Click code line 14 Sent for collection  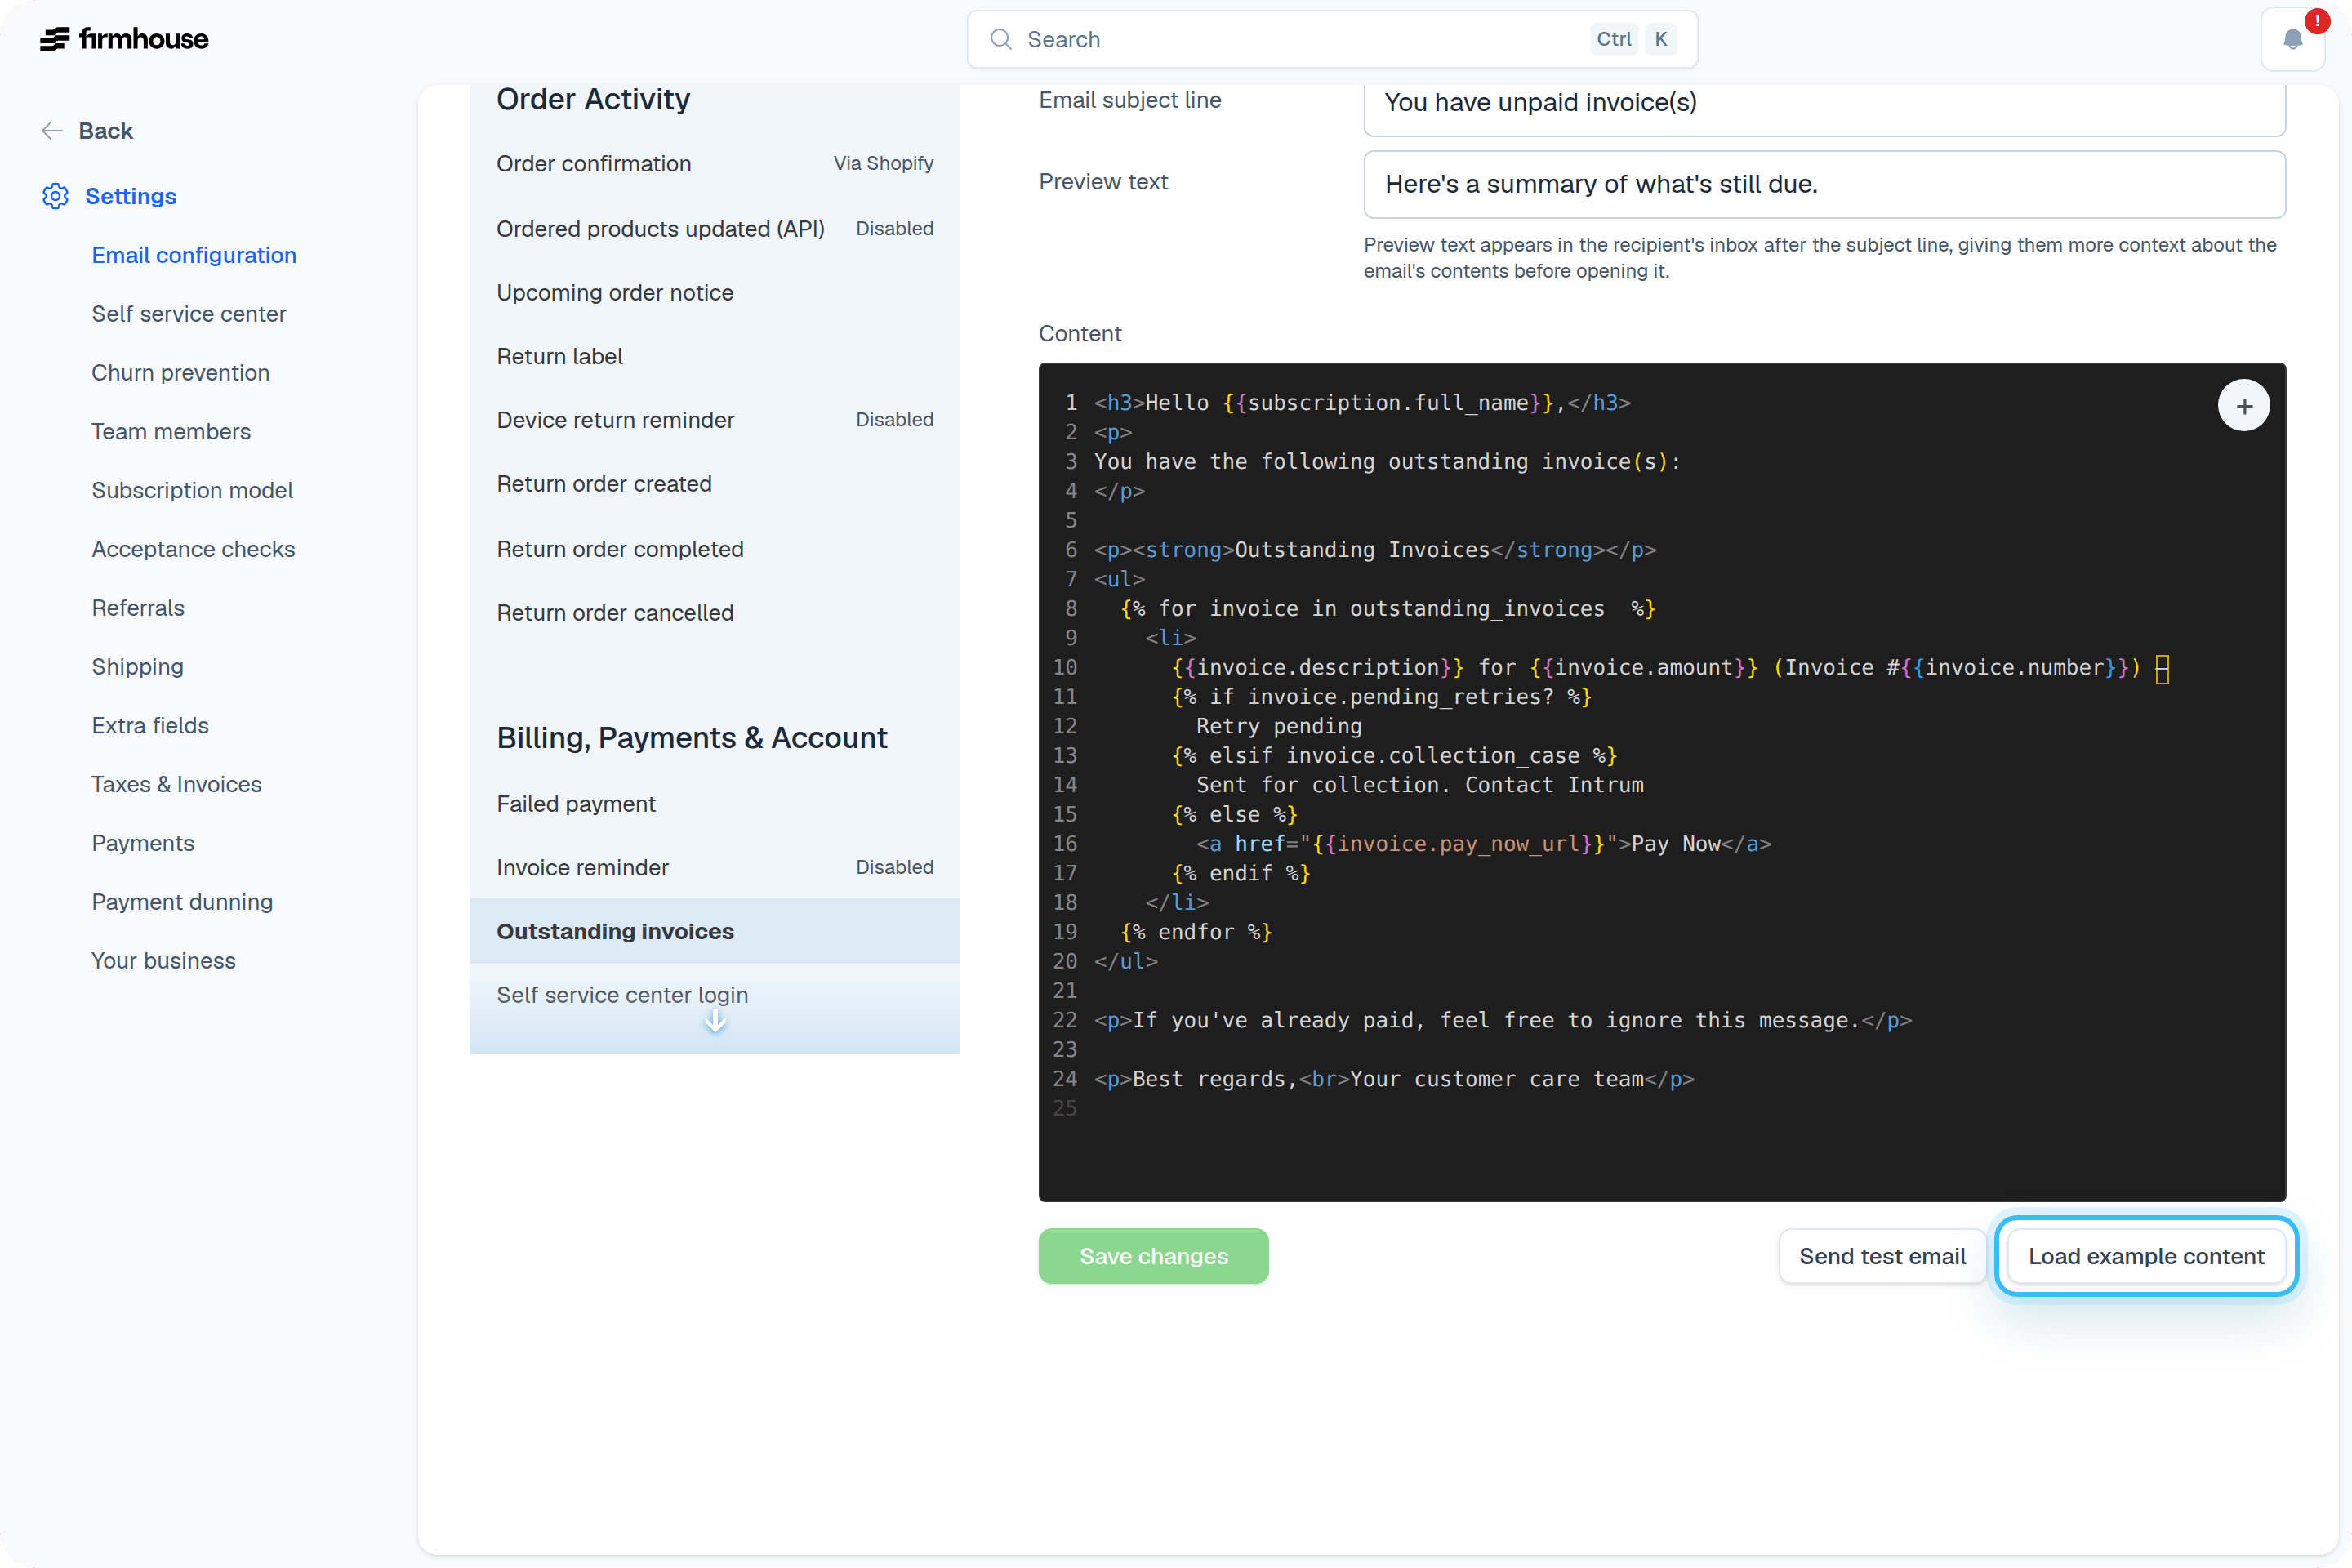(x=1420, y=786)
